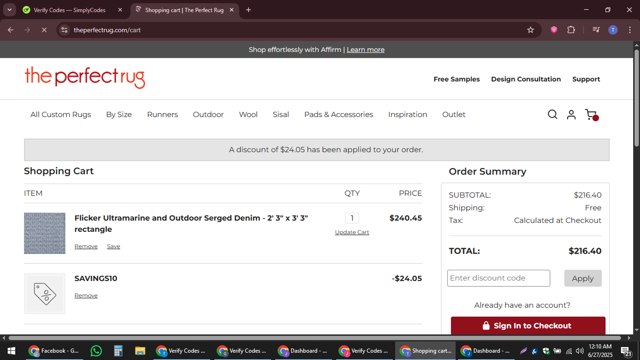
Task: Click the perfect rug logo
Action: click(85, 78)
